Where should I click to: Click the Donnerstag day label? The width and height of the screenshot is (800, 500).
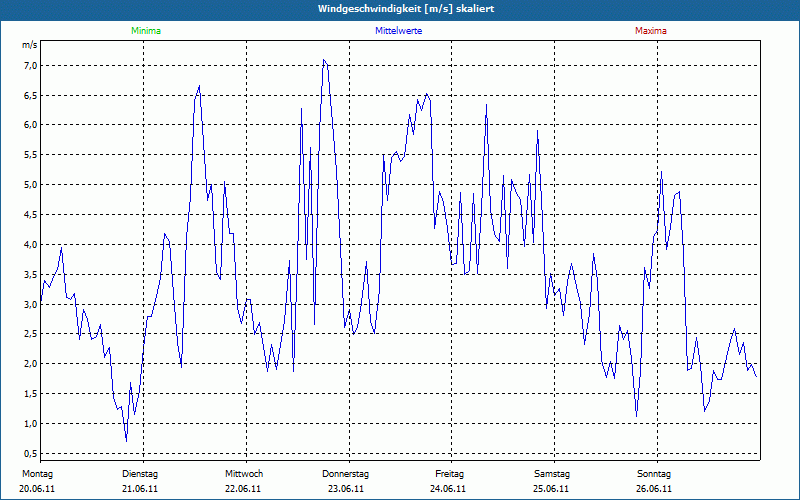(x=345, y=474)
